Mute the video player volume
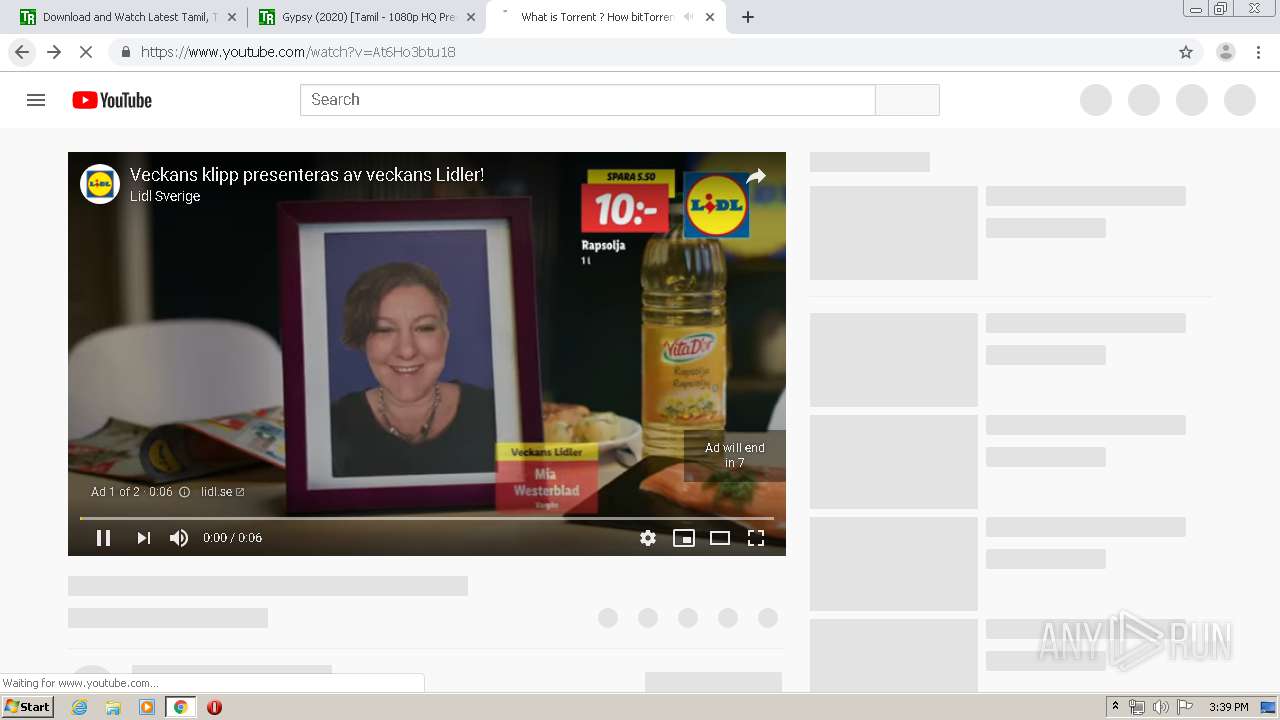The width and height of the screenshot is (1280, 720). pos(179,538)
